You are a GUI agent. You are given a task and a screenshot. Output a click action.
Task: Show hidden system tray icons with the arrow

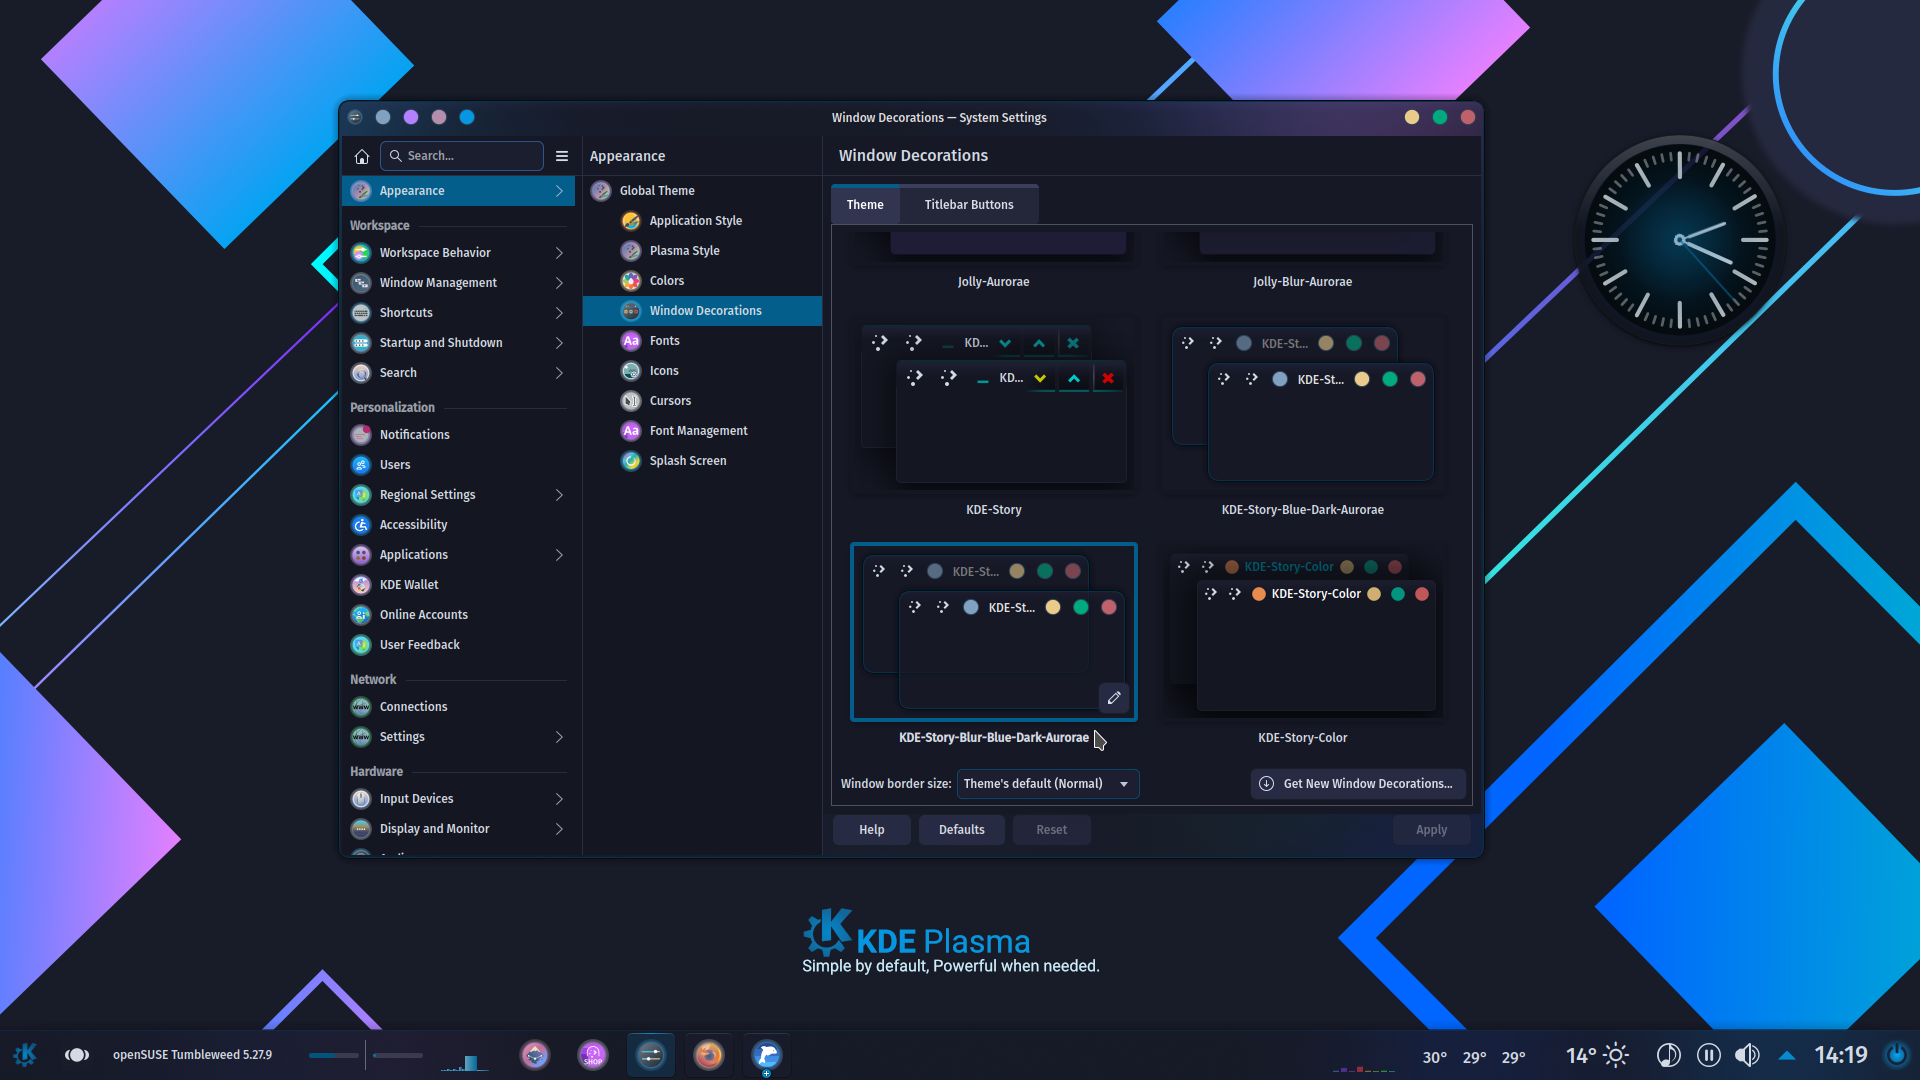(x=1787, y=1055)
